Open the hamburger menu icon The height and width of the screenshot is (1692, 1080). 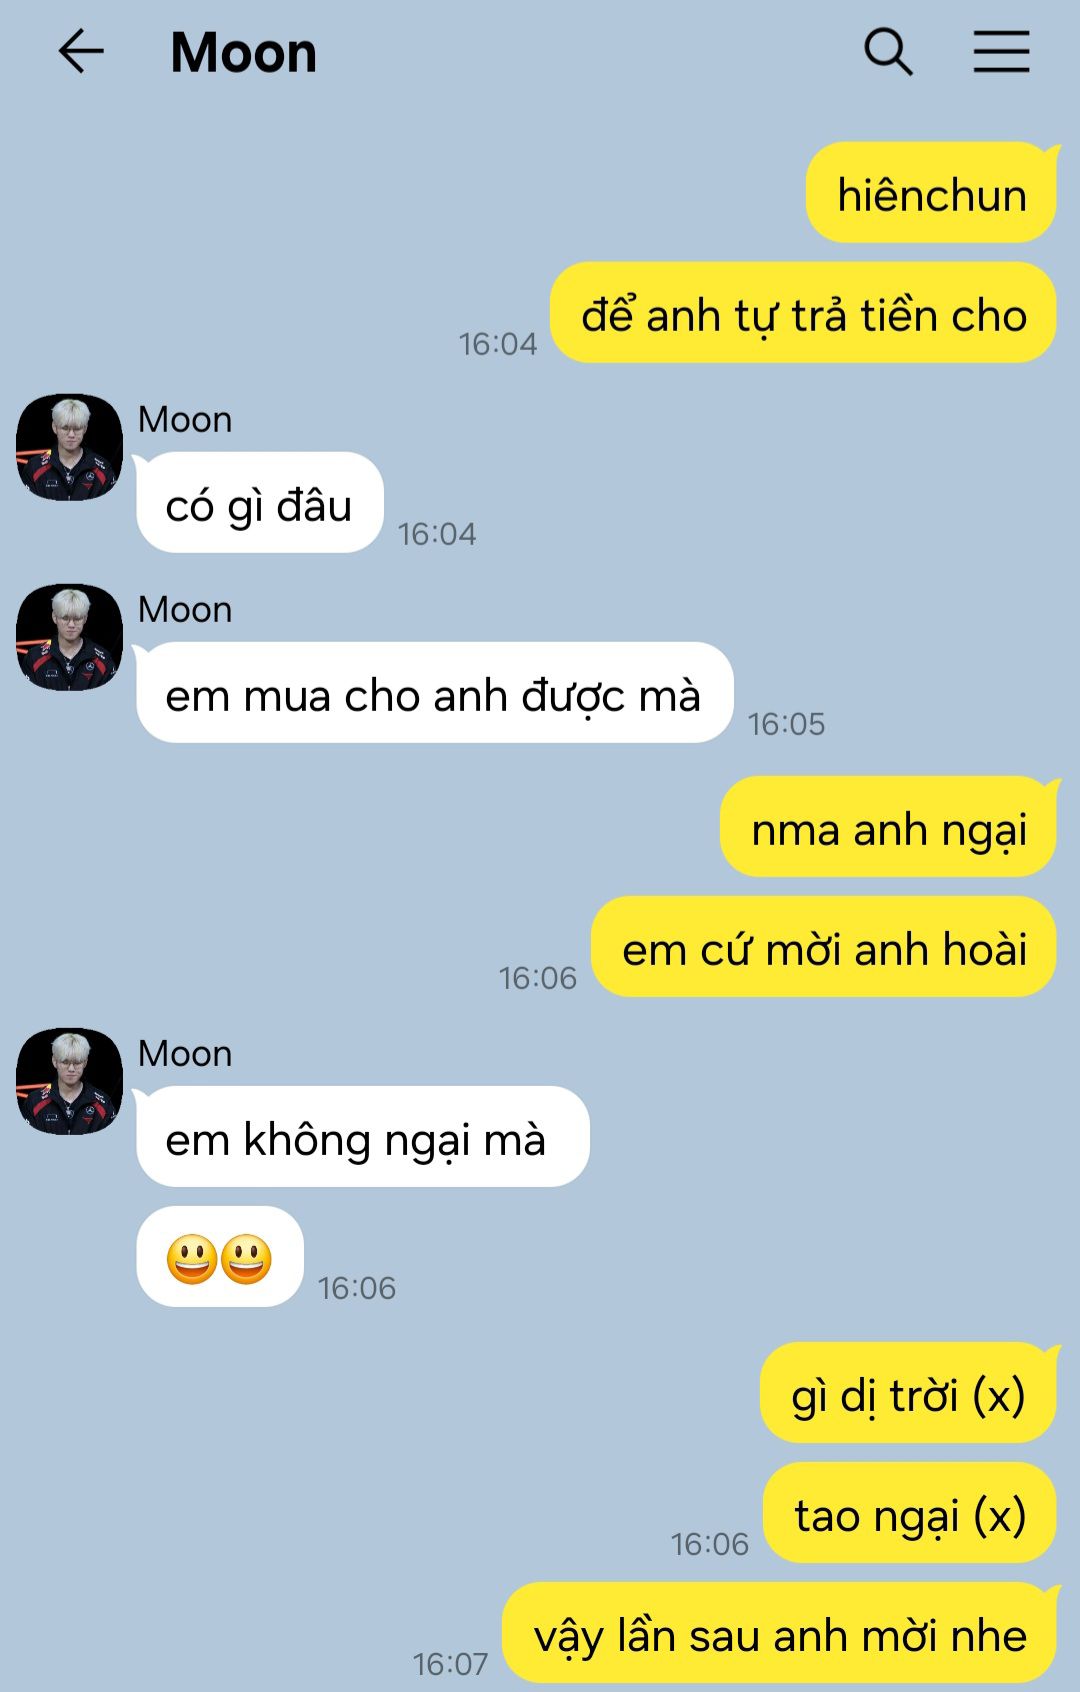tap(1001, 52)
